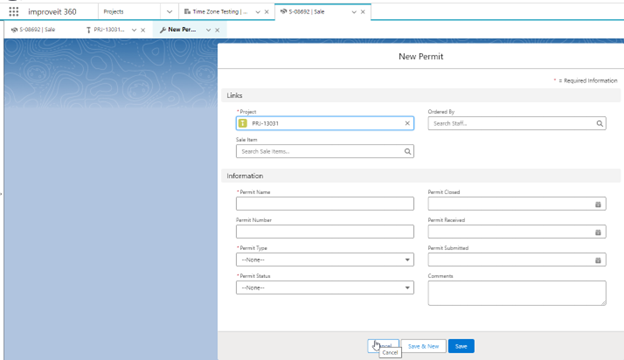Image resolution: width=624 pixels, height=360 pixels.
Task: Select the Projects navigation item
Action: tap(113, 12)
